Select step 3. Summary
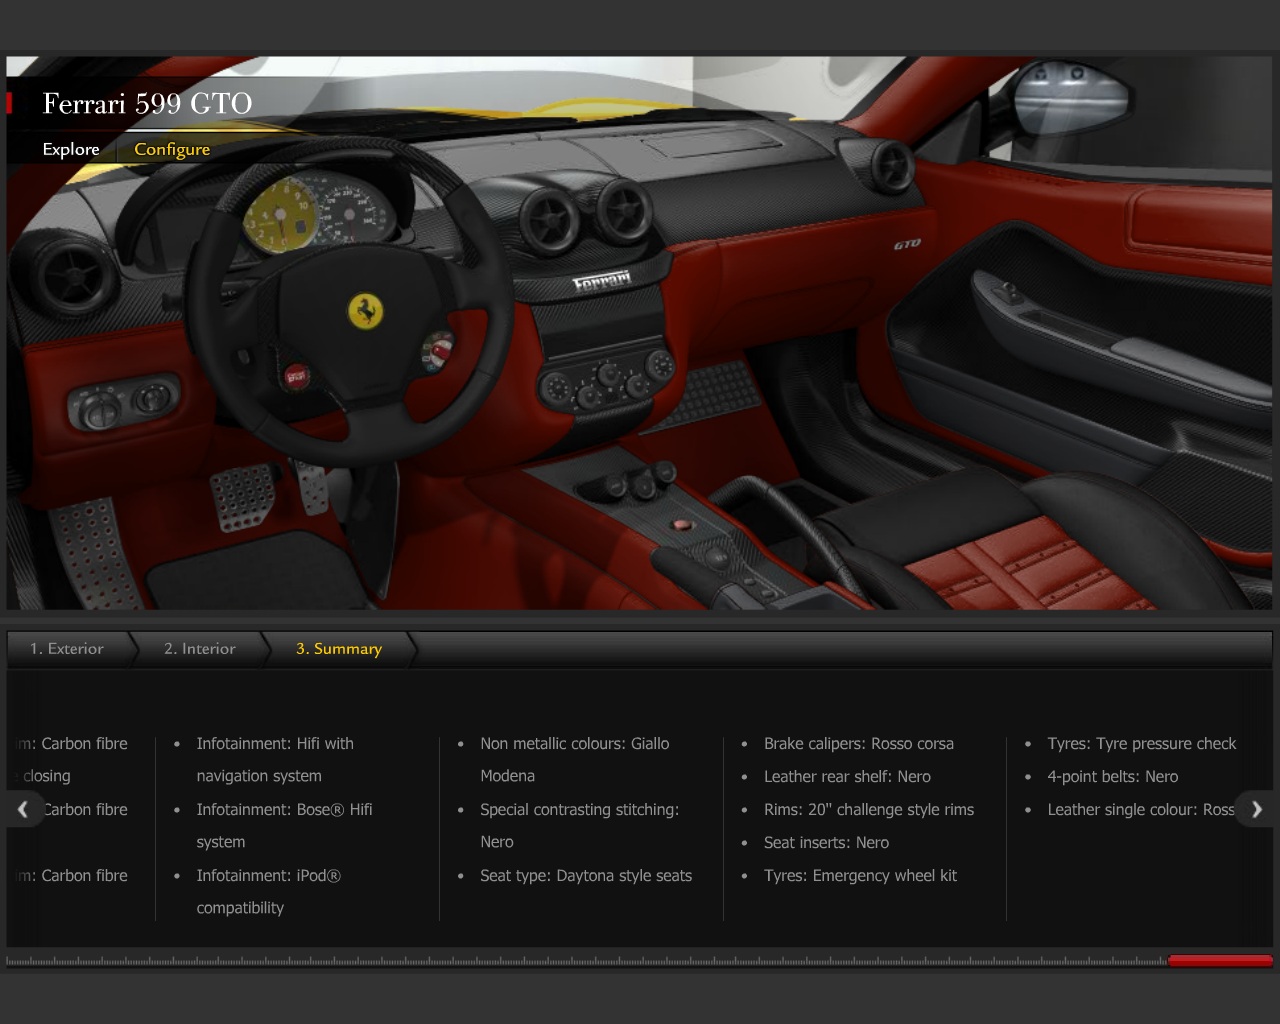The width and height of the screenshot is (1280, 1024). pyautogui.click(x=339, y=649)
